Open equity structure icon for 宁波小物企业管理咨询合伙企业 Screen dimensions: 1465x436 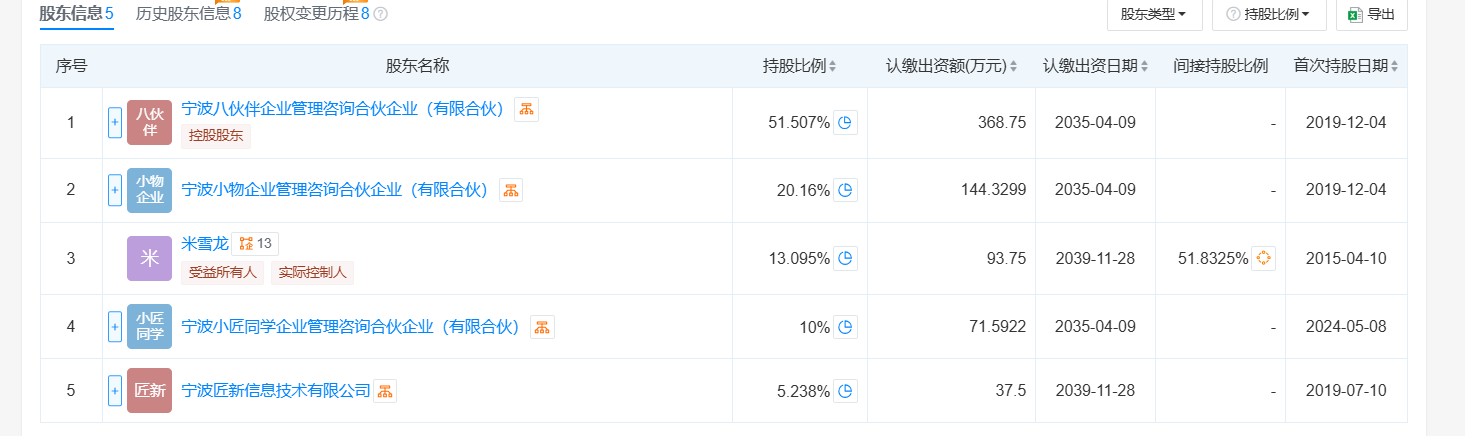pyautogui.click(x=510, y=190)
